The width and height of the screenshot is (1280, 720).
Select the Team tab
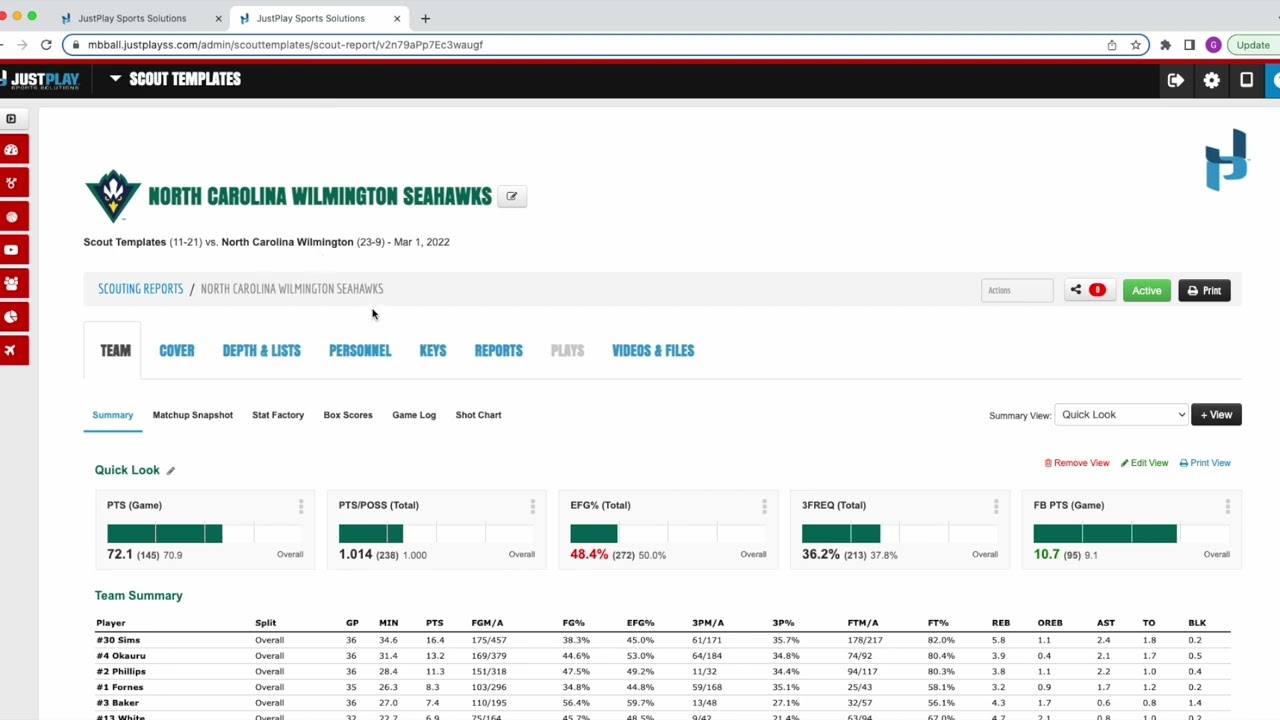(x=115, y=351)
